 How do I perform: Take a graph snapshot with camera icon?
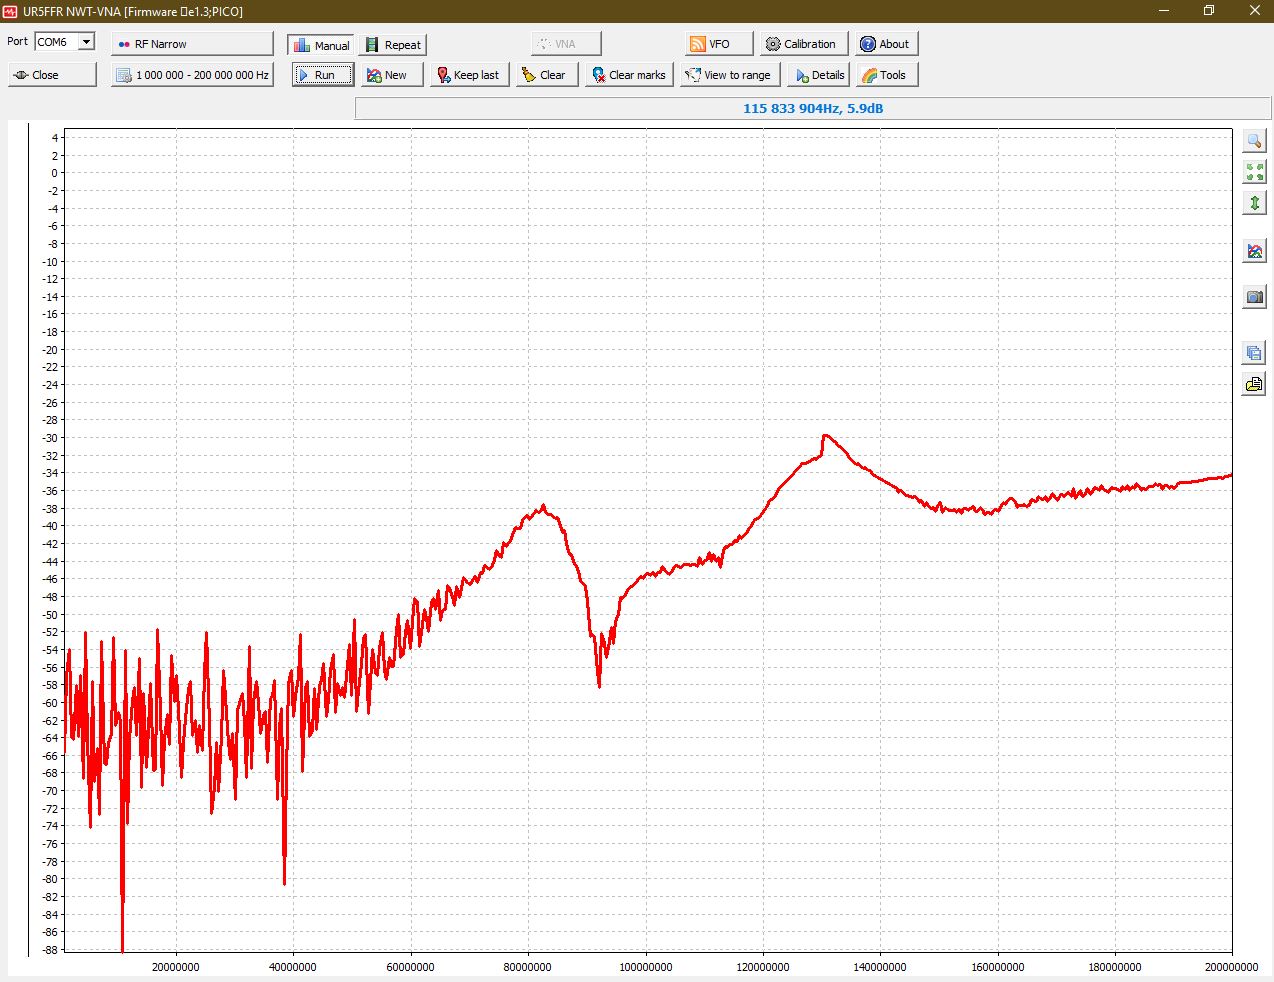[1254, 297]
